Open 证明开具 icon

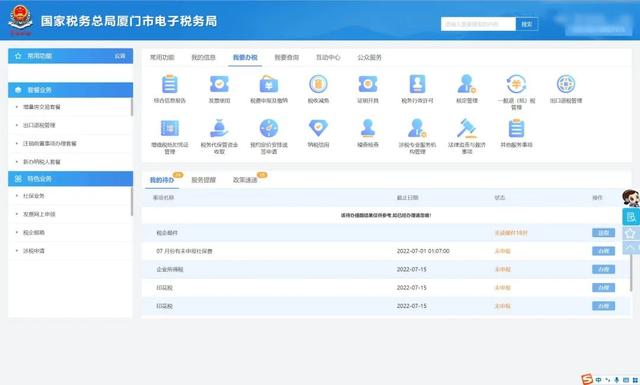(x=368, y=85)
